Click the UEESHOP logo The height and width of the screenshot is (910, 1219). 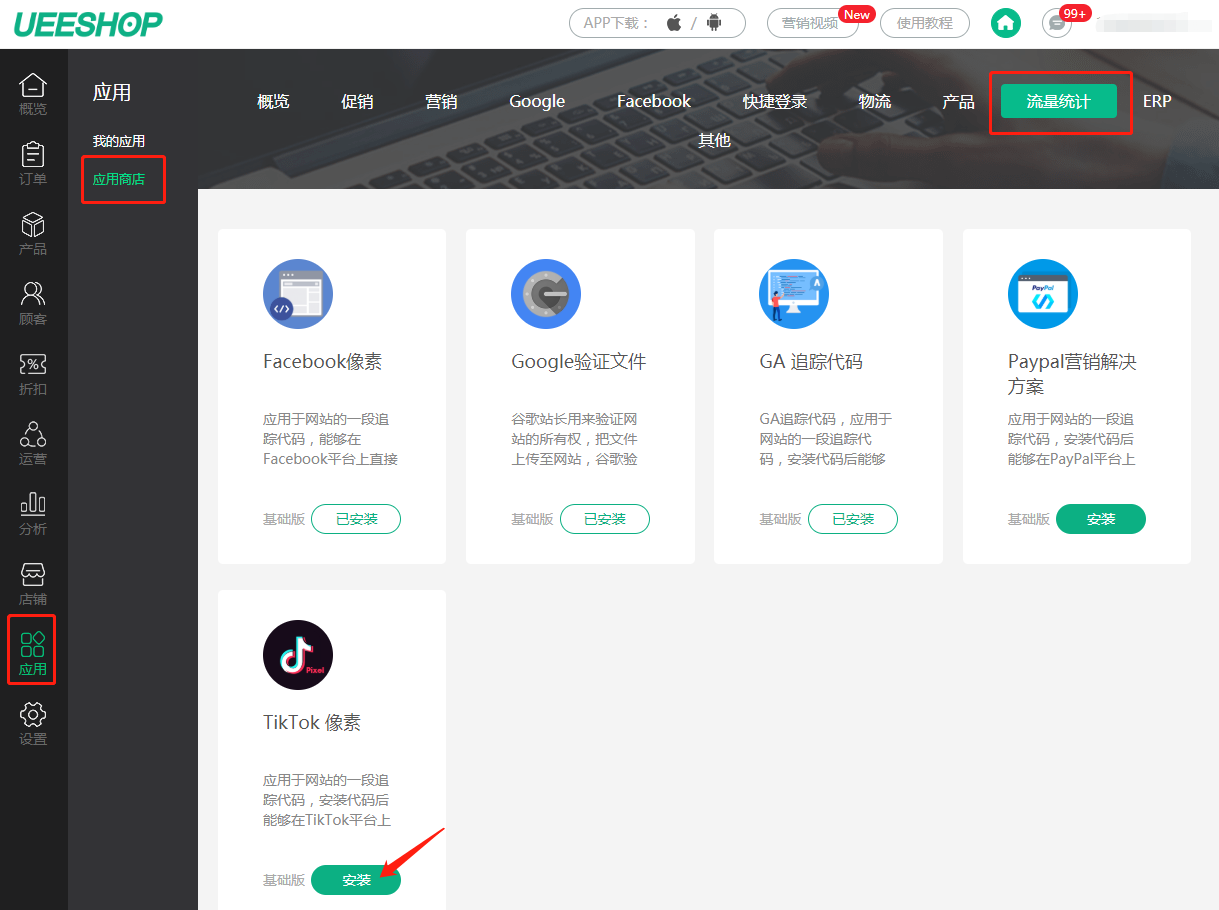click(87, 24)
